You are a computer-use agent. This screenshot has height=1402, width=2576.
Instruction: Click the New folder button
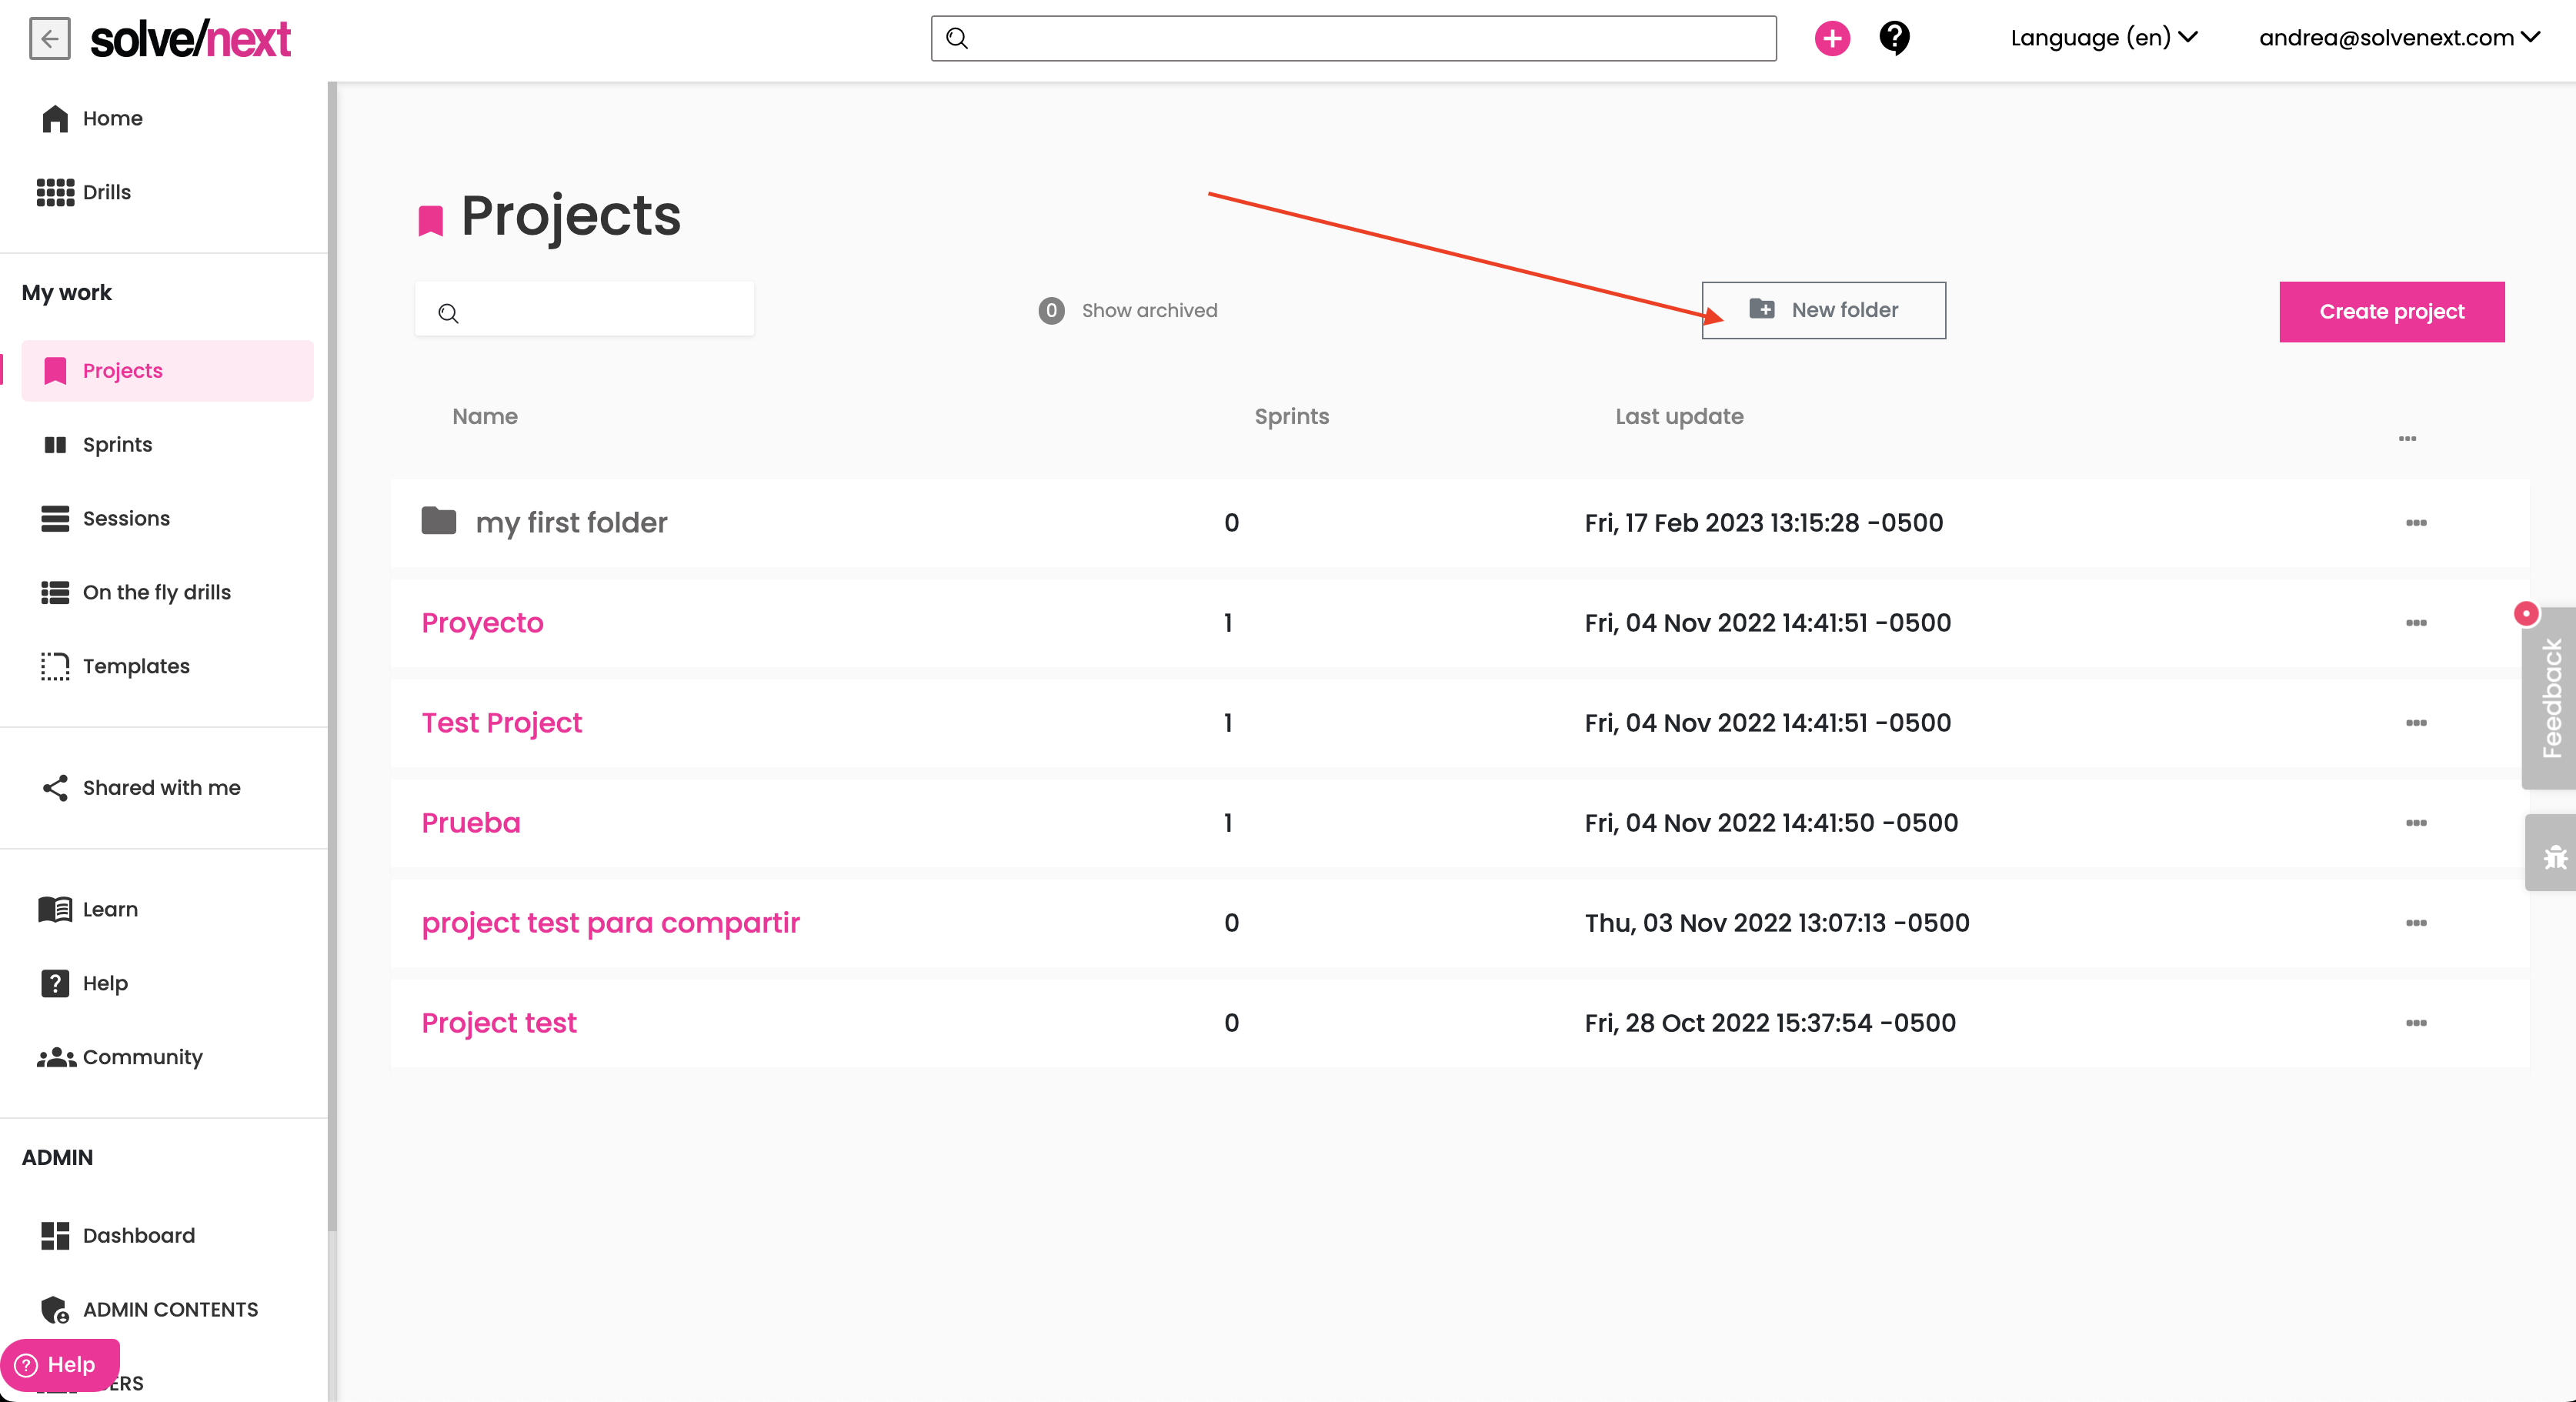1824,310
